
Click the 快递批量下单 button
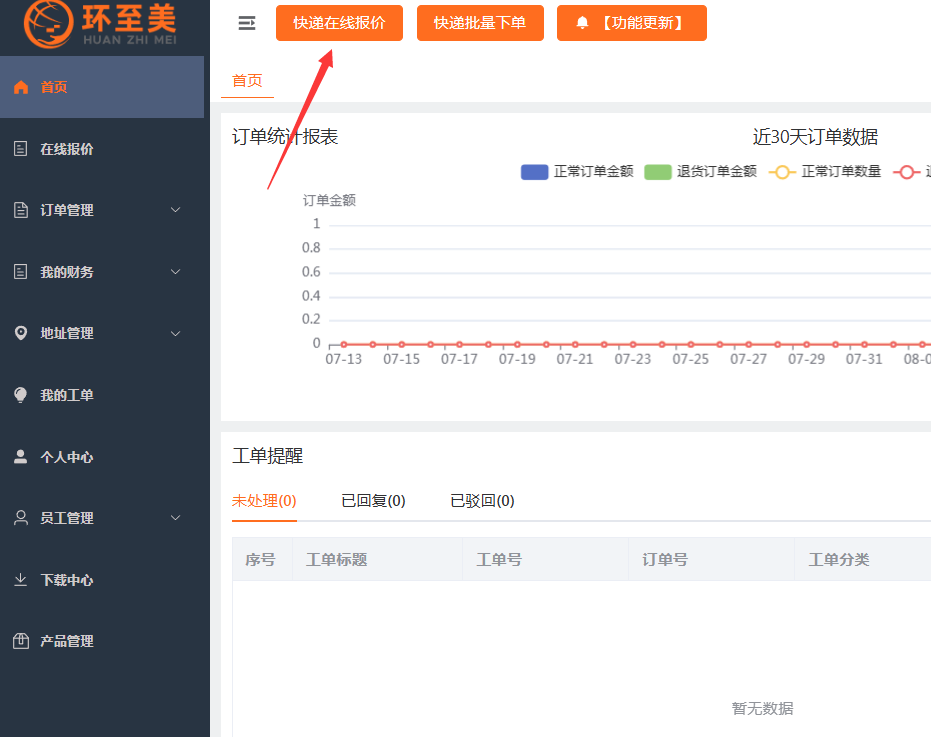click(479, 23)
